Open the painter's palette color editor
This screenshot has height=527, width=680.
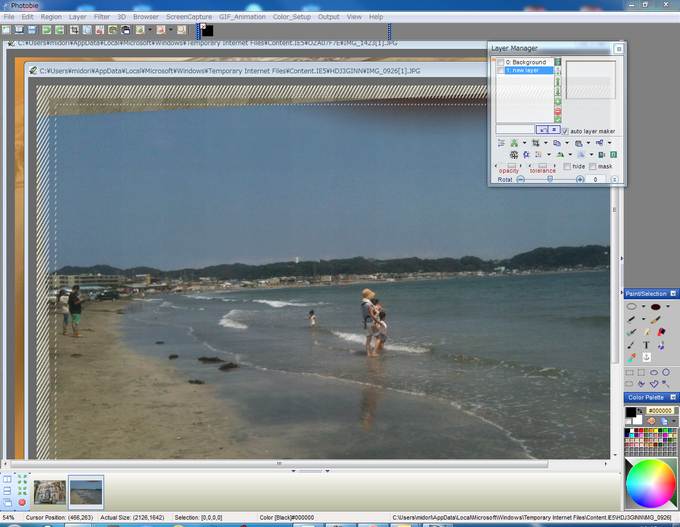tap(651, 420)
